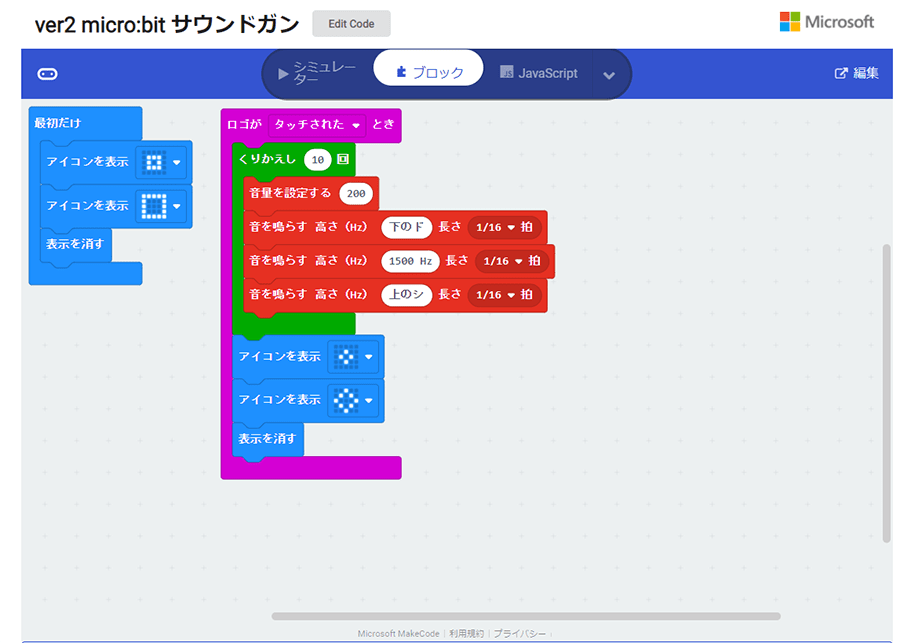Click the vertical scrollbar of the workspace
This screenshot has width=900, height=643.
tap(887, 393)
